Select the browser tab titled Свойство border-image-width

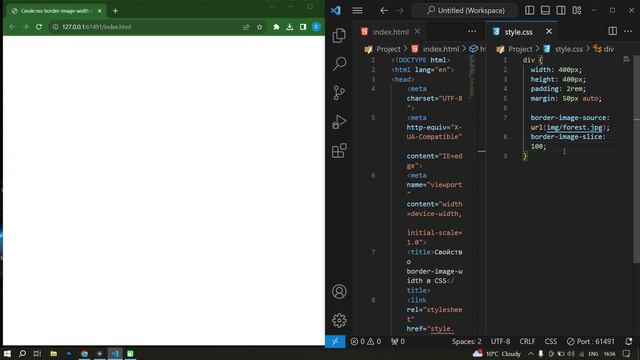[56, 11]
